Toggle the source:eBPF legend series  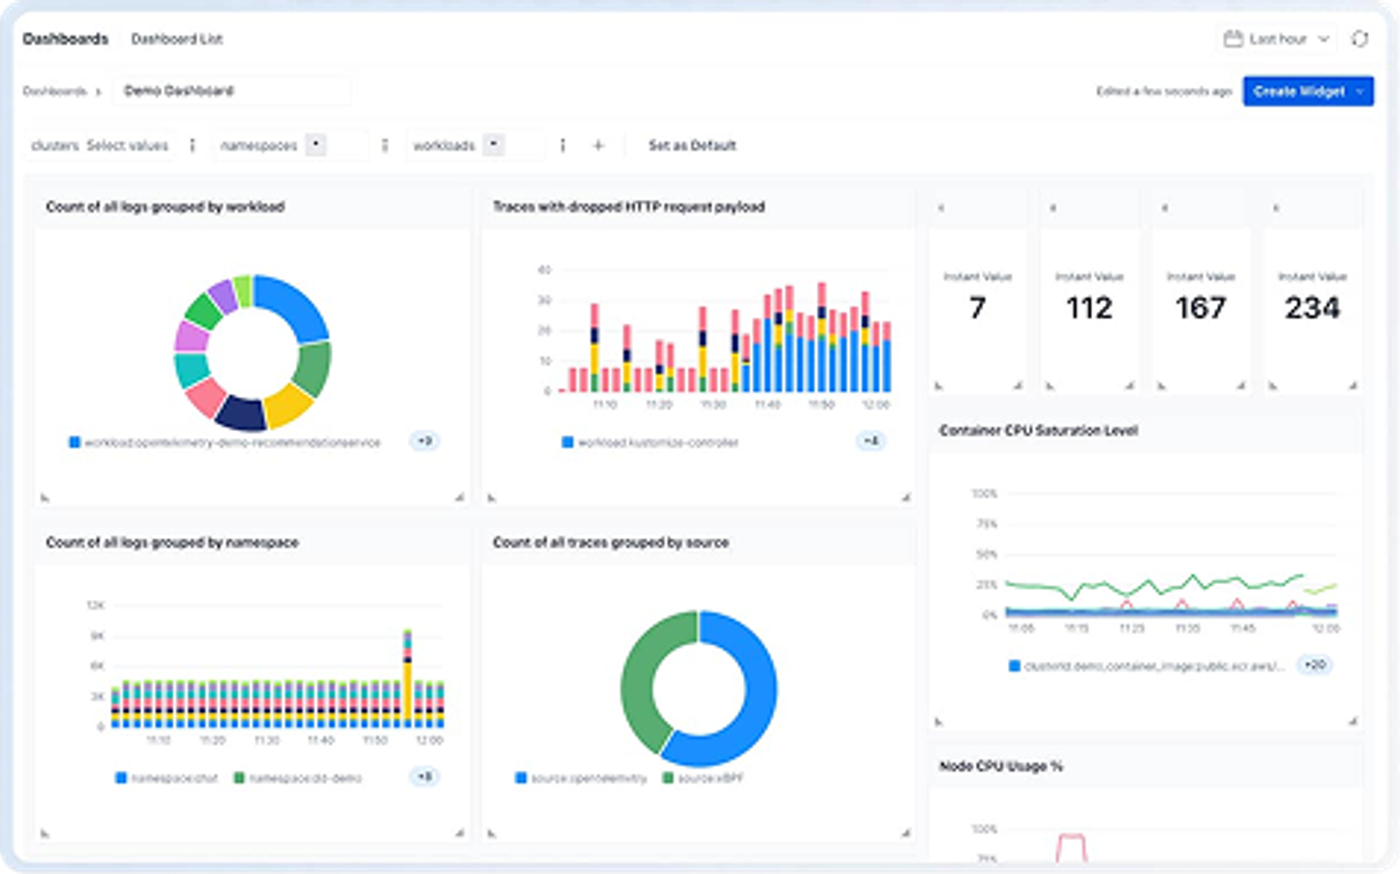pos(703,778)
